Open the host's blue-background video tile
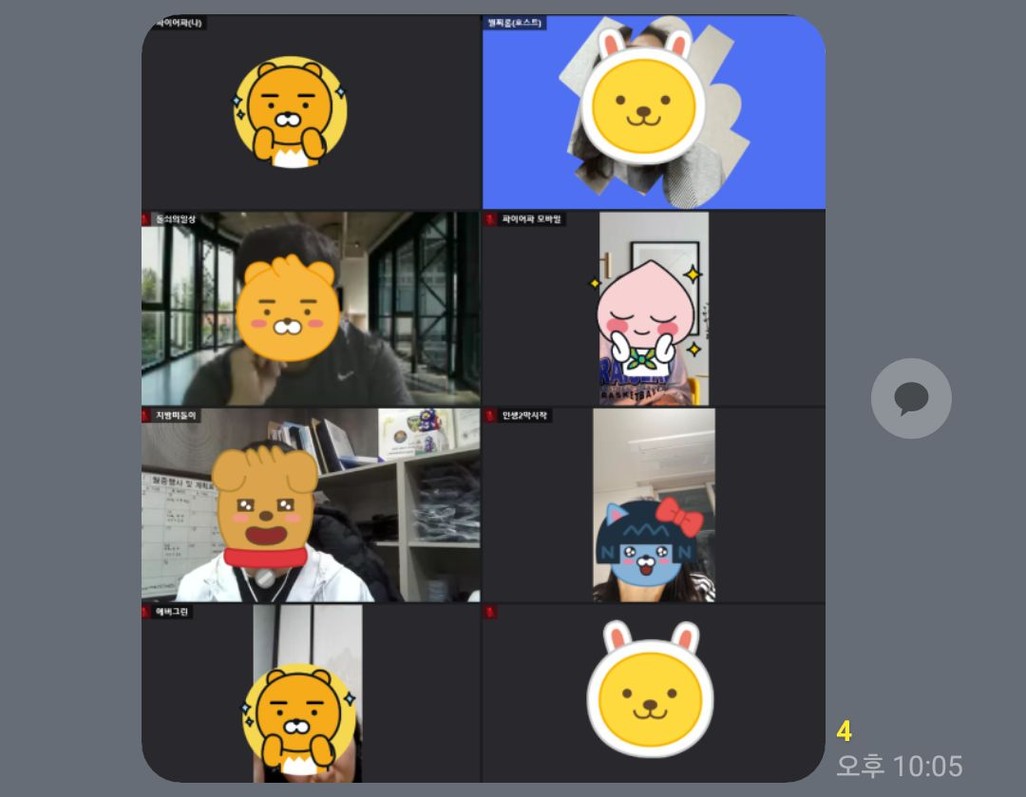Viewport: 1026px width, 797px height. pyautogui.click(x=654, y=112)
